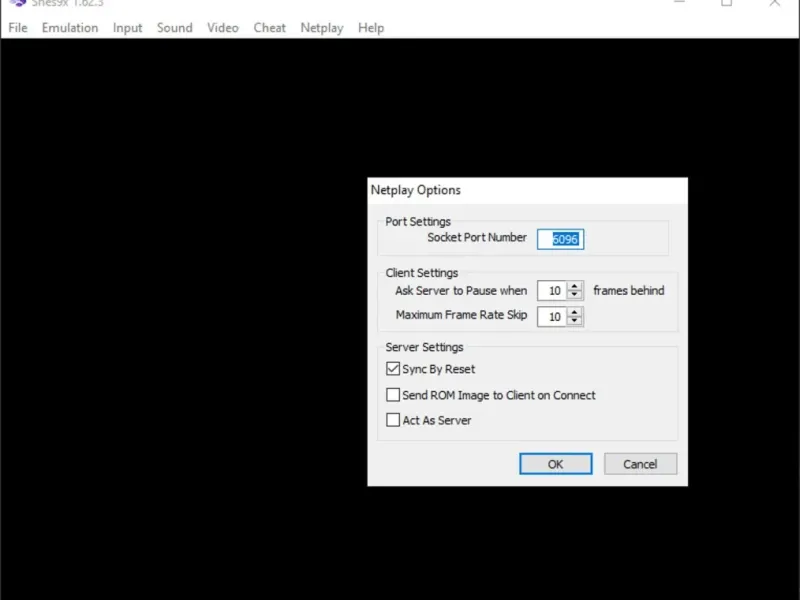The image size is (800, 600).
Task: Open the Video menu
Action: click(222, 28)
